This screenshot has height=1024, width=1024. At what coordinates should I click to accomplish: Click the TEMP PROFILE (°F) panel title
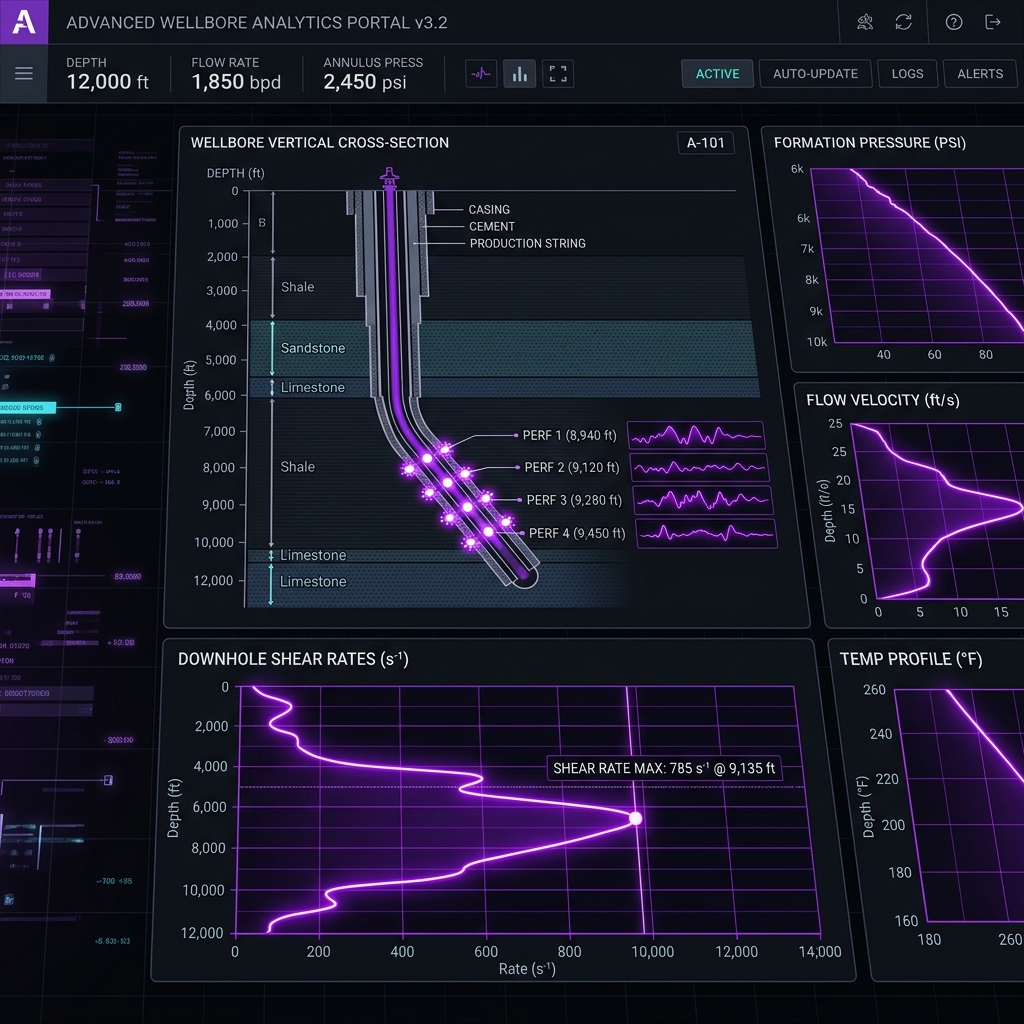[911, 659]
